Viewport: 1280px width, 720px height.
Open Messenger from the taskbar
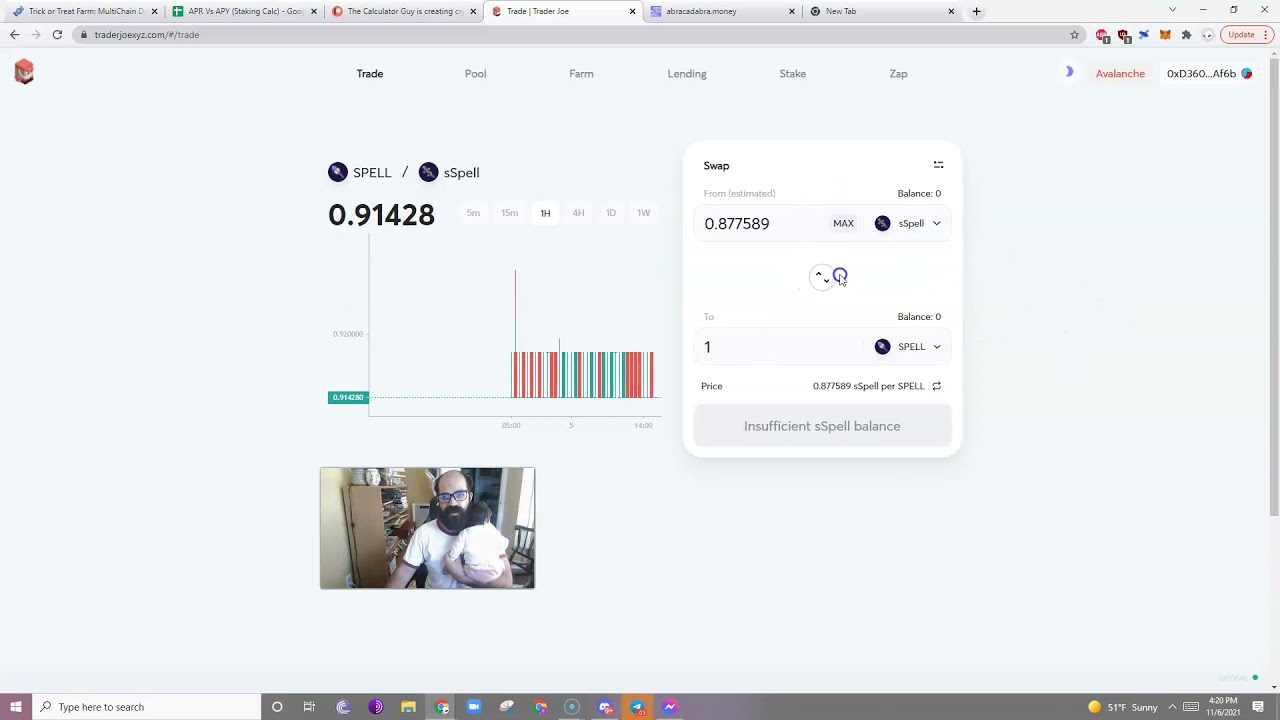(x=670, y=707)
